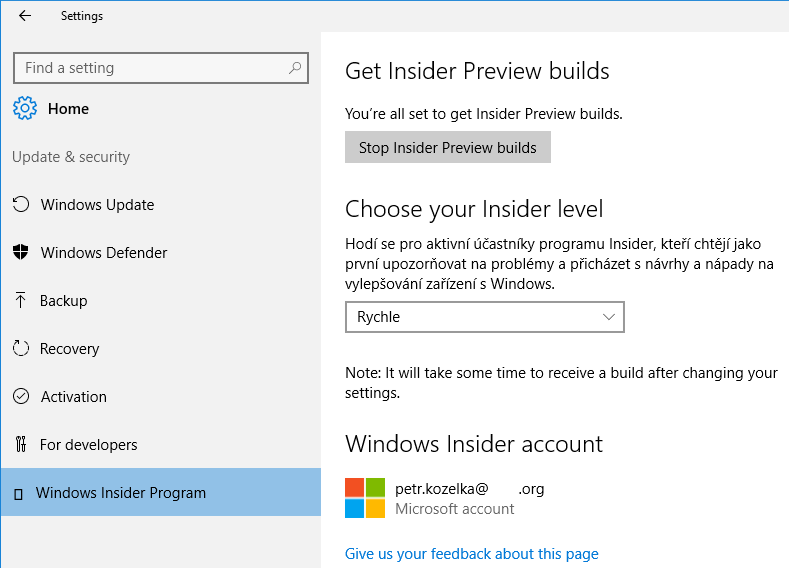This screenshot has height=568, width=789.
Task: Focus the Find a setting search box
Action: coord(150,68)
